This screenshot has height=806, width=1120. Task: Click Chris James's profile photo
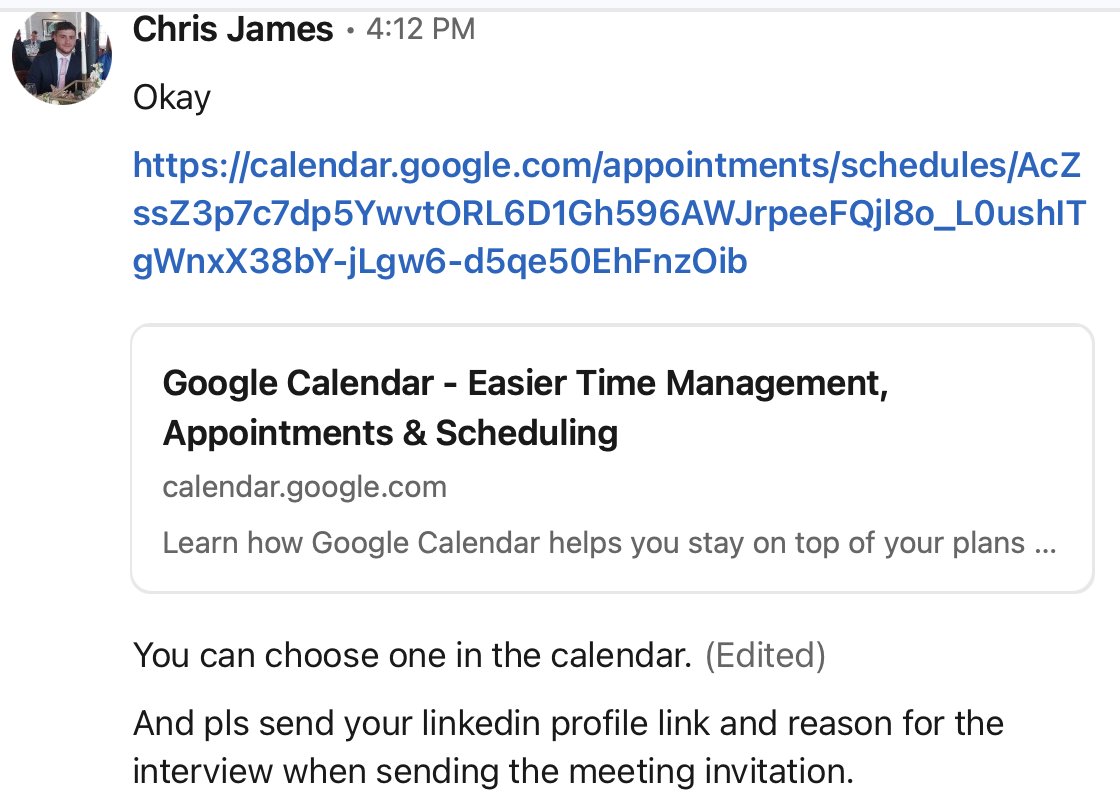pos(62,57)
